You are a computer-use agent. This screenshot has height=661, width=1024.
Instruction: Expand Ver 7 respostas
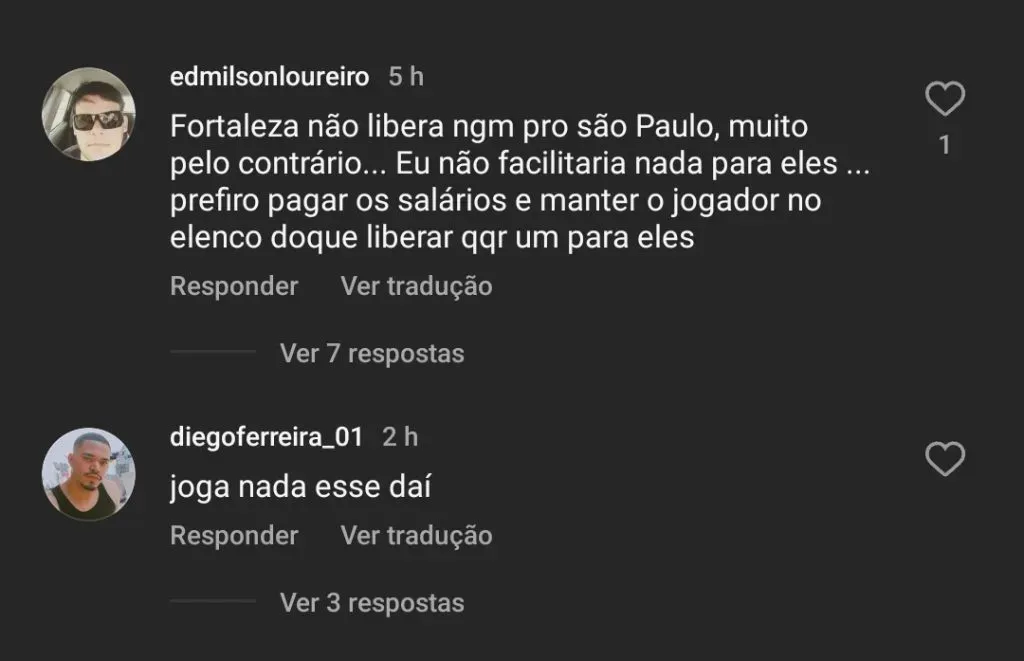pyautogui.click(x=372, y=353)
